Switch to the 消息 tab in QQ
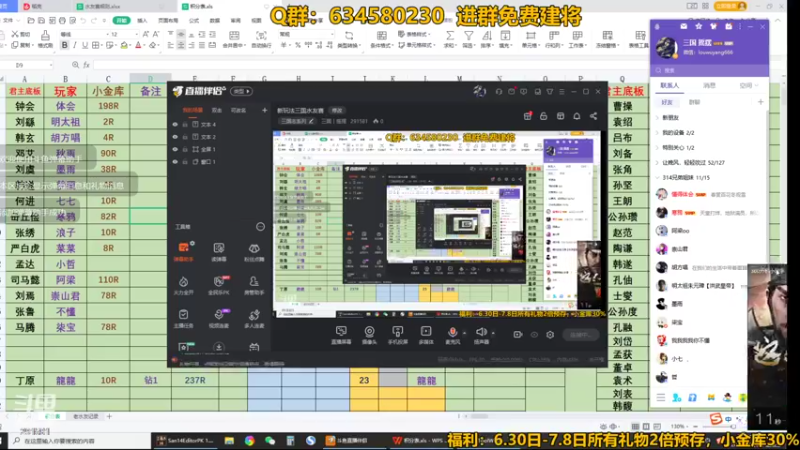Image resolution: width=800 pixels, height=450 pixels. (709, 86)
